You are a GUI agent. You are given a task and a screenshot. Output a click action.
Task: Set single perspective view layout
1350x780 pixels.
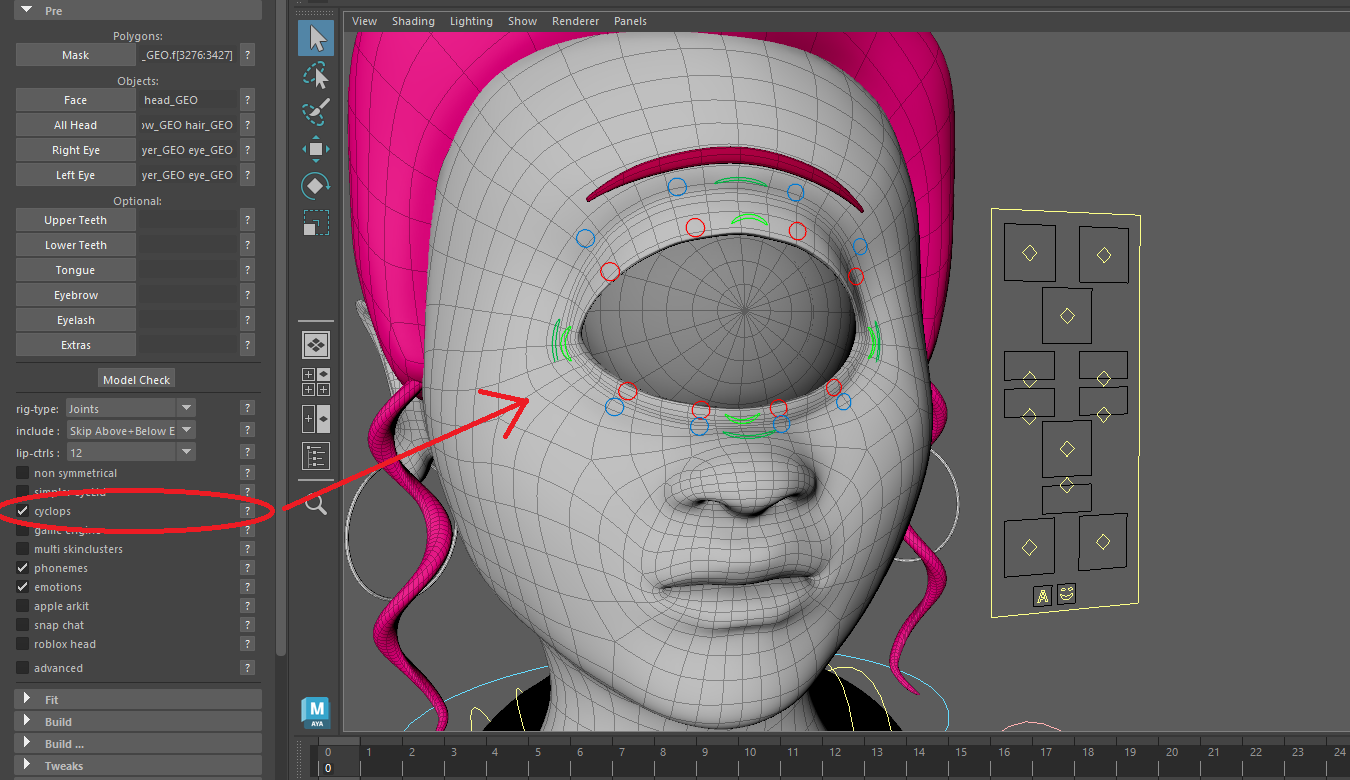click(x=316, y=345)
